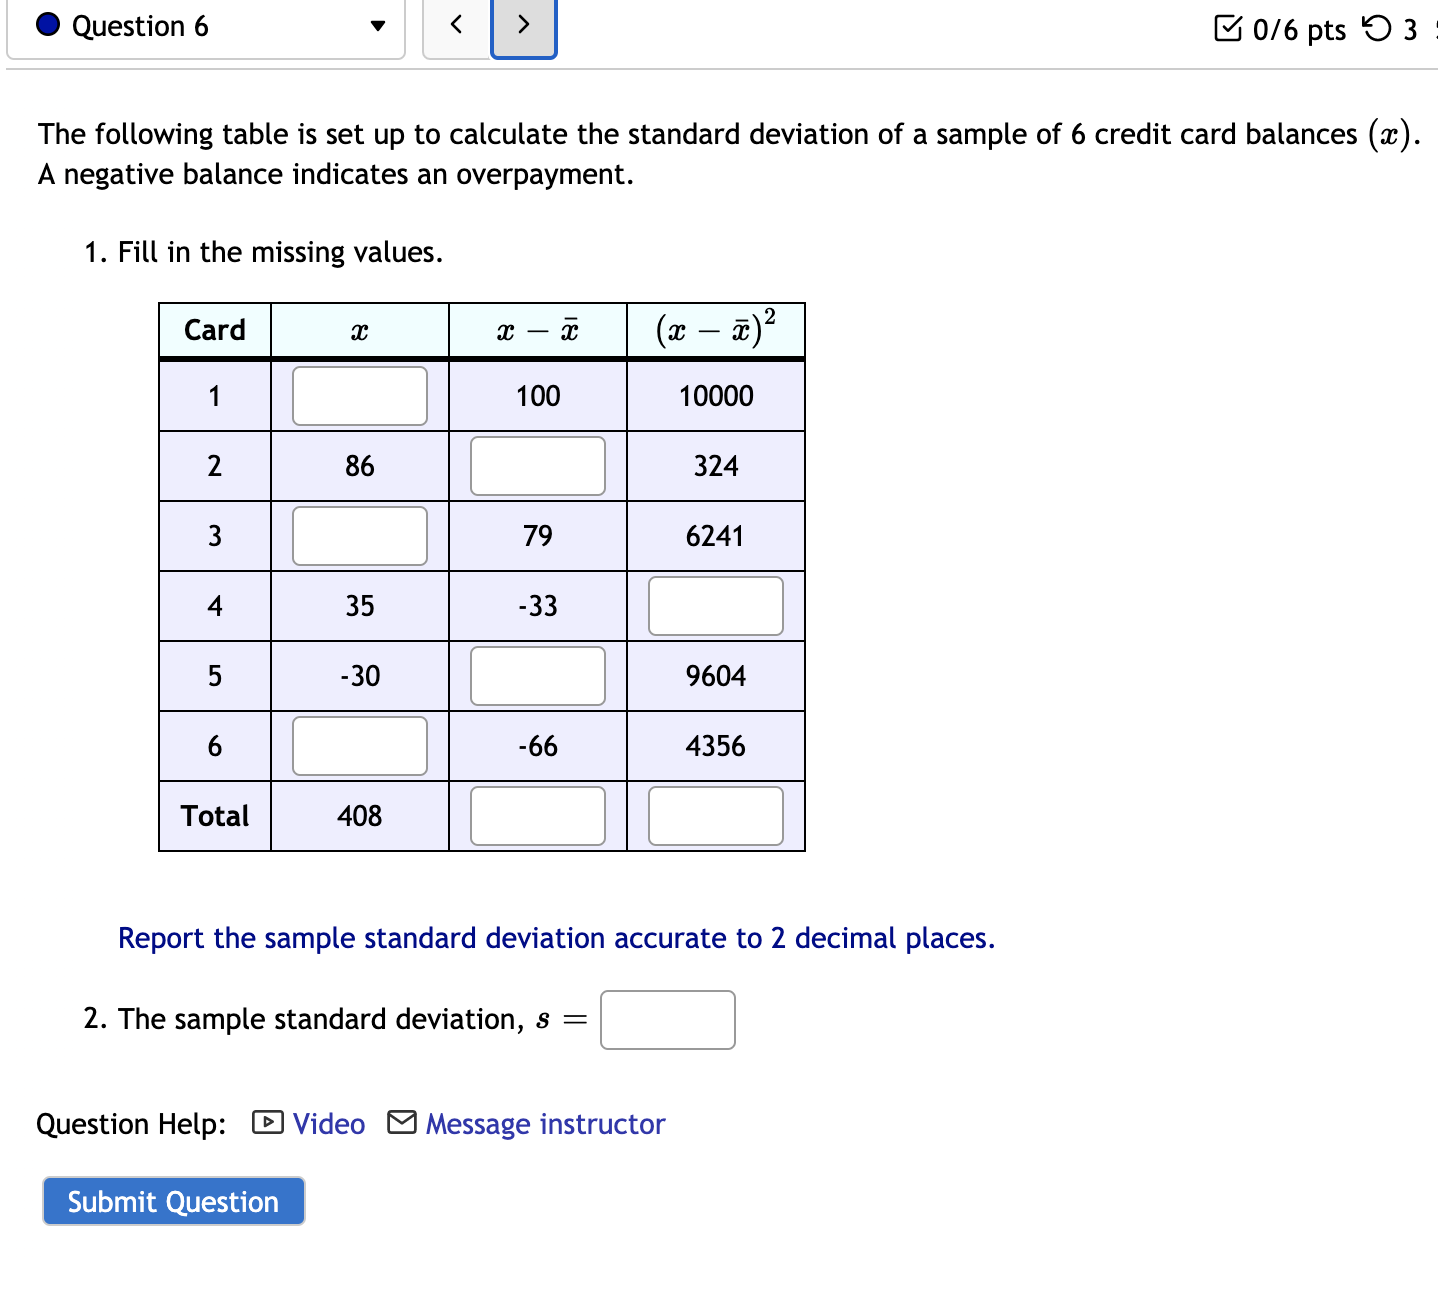
Task: Click the sample standard deviation input box
Action: 666,1019
